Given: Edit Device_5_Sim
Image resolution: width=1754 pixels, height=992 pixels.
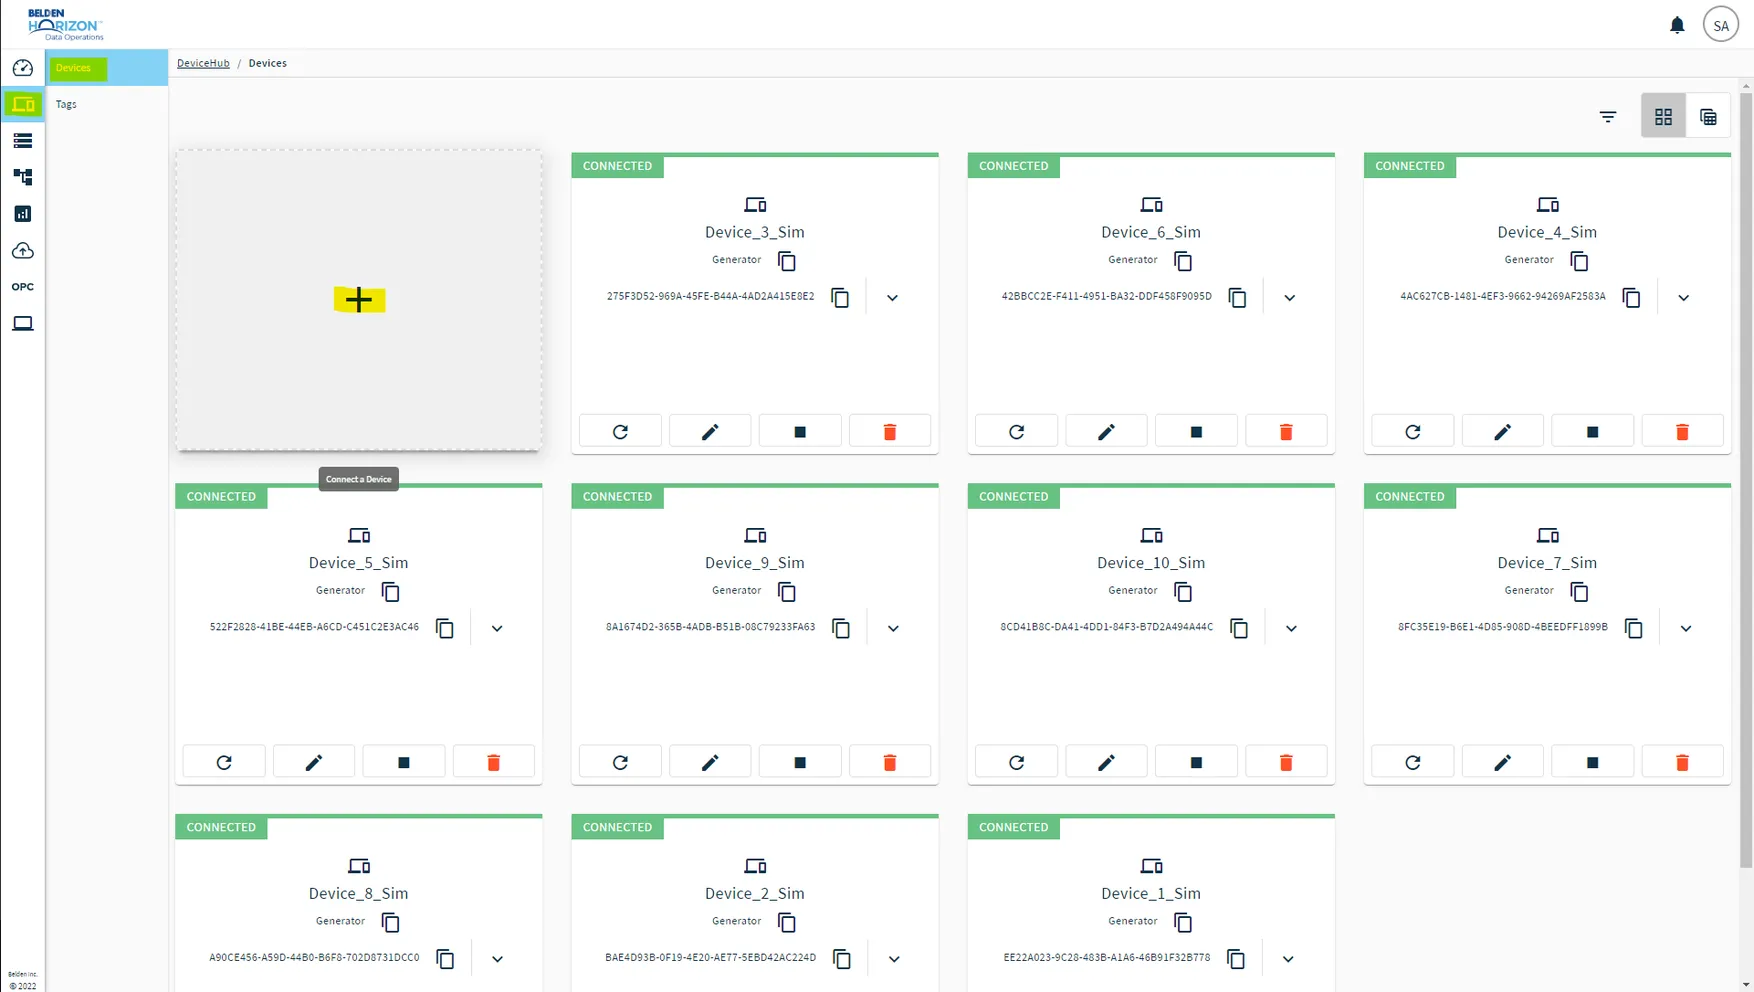Looking at the screenshot, I should click(x=314, y=762).
